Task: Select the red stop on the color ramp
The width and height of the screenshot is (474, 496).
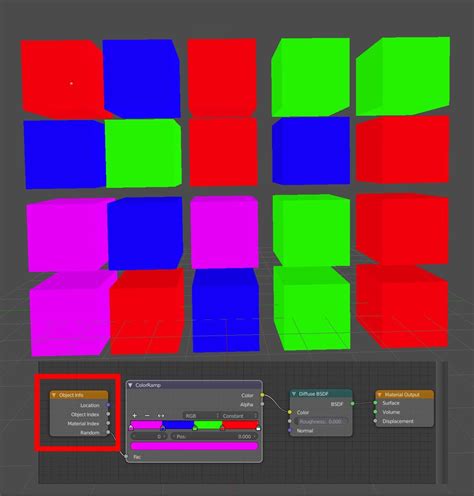Action: [222, 428]
